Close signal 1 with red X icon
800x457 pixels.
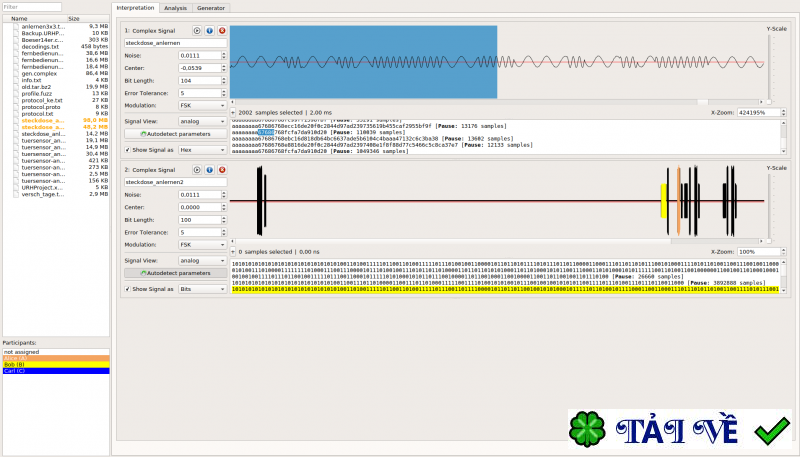click(222, 31)
